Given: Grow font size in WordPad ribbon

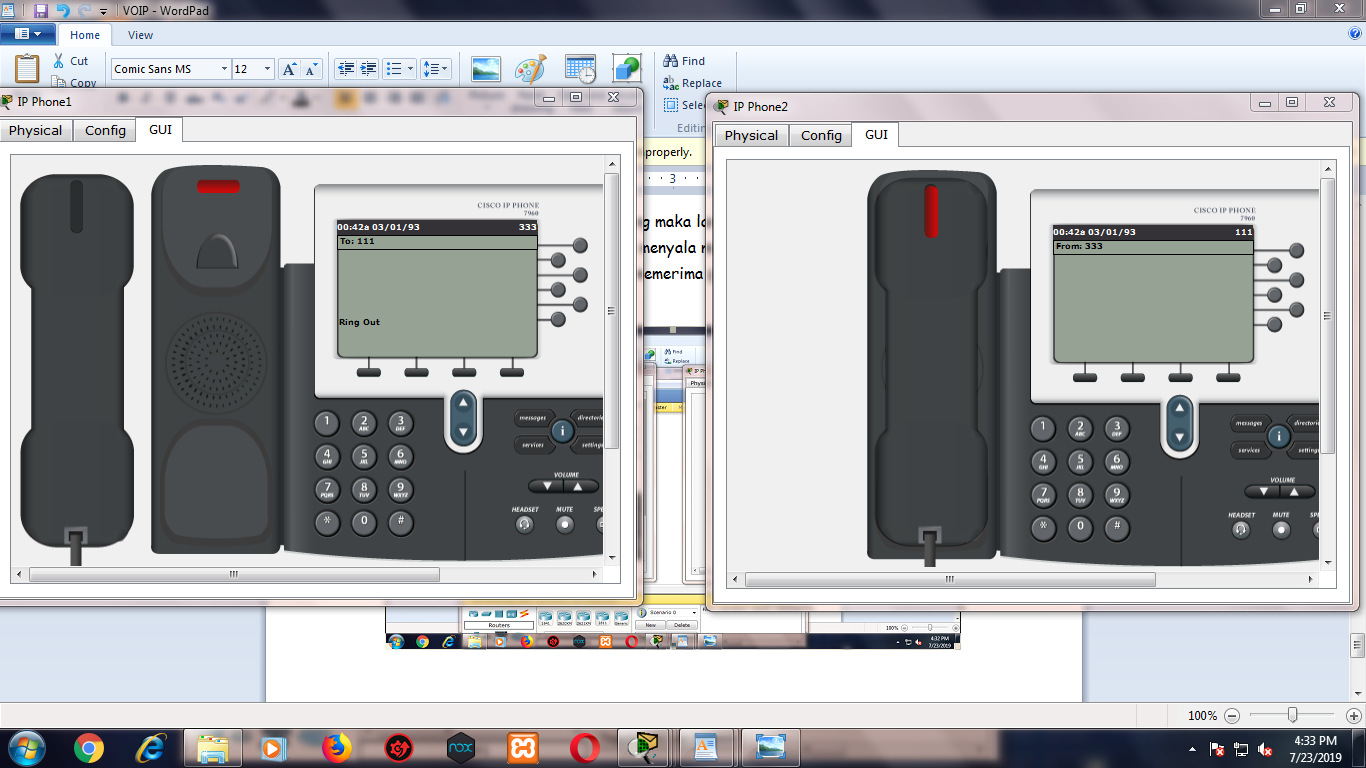Looking at the screenshot, I should point(289,69).
